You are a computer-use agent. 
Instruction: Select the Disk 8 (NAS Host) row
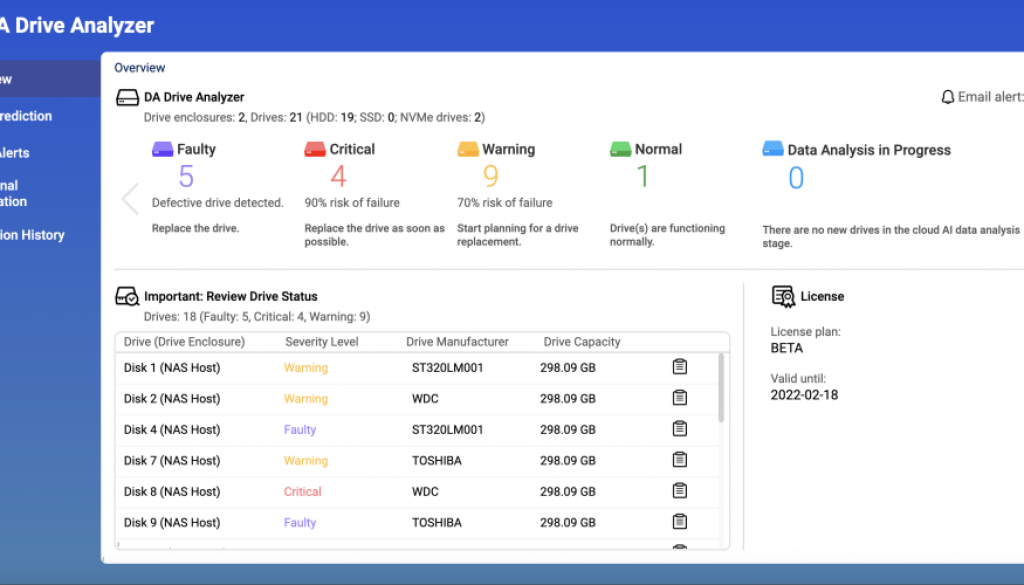[417, 492]
